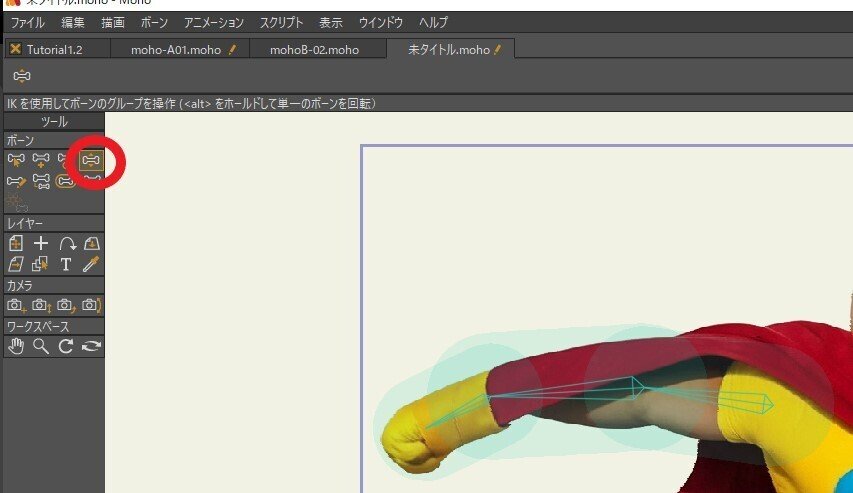Close the Tutorial1.2 tab with the X

(x=15, y=49)
